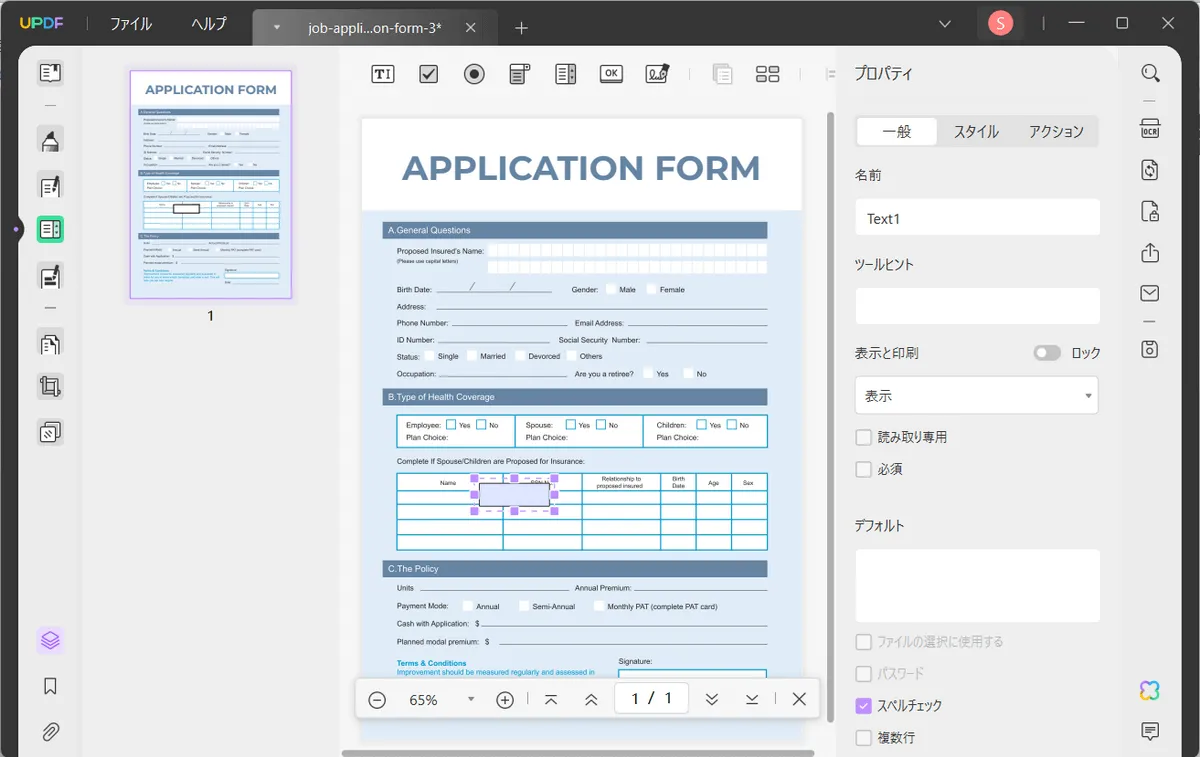1200x757 pixels.
Task: Open the Organize Pages tool in sidebar
Action: [50, 344]
